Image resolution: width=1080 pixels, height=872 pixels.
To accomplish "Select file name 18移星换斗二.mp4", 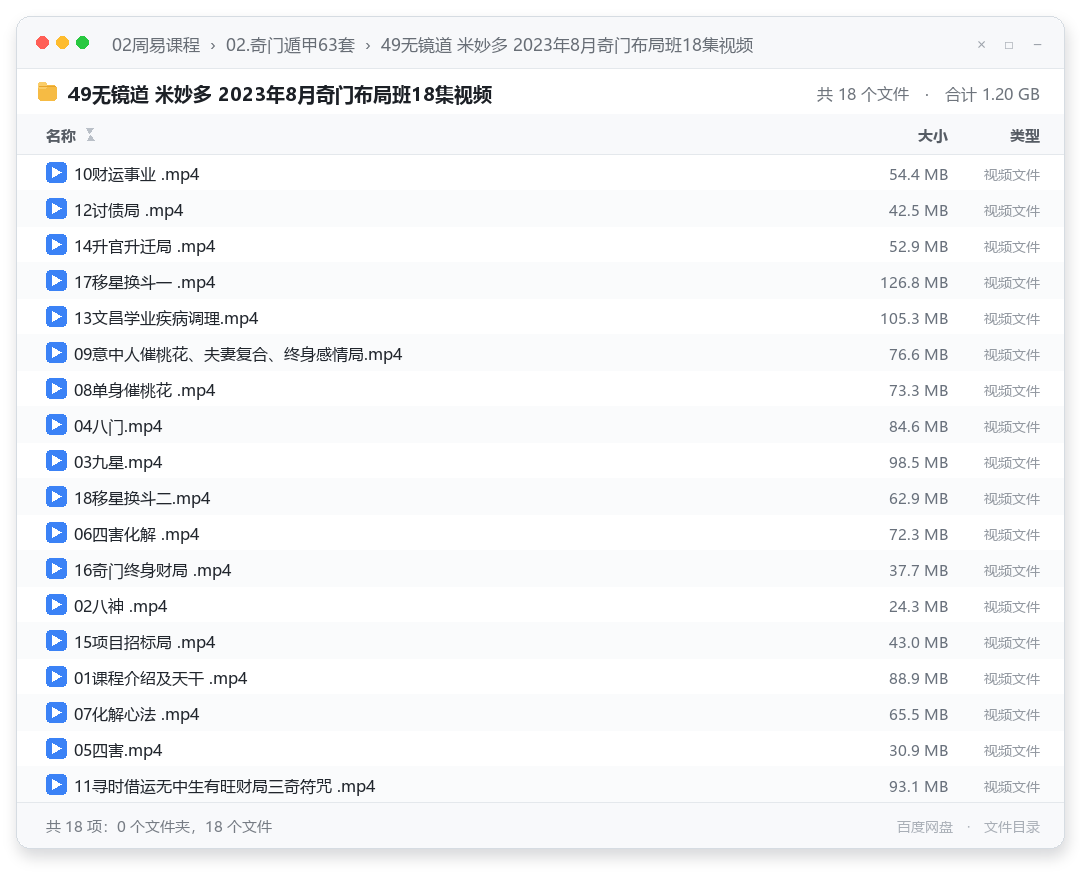I will [142, 498].
